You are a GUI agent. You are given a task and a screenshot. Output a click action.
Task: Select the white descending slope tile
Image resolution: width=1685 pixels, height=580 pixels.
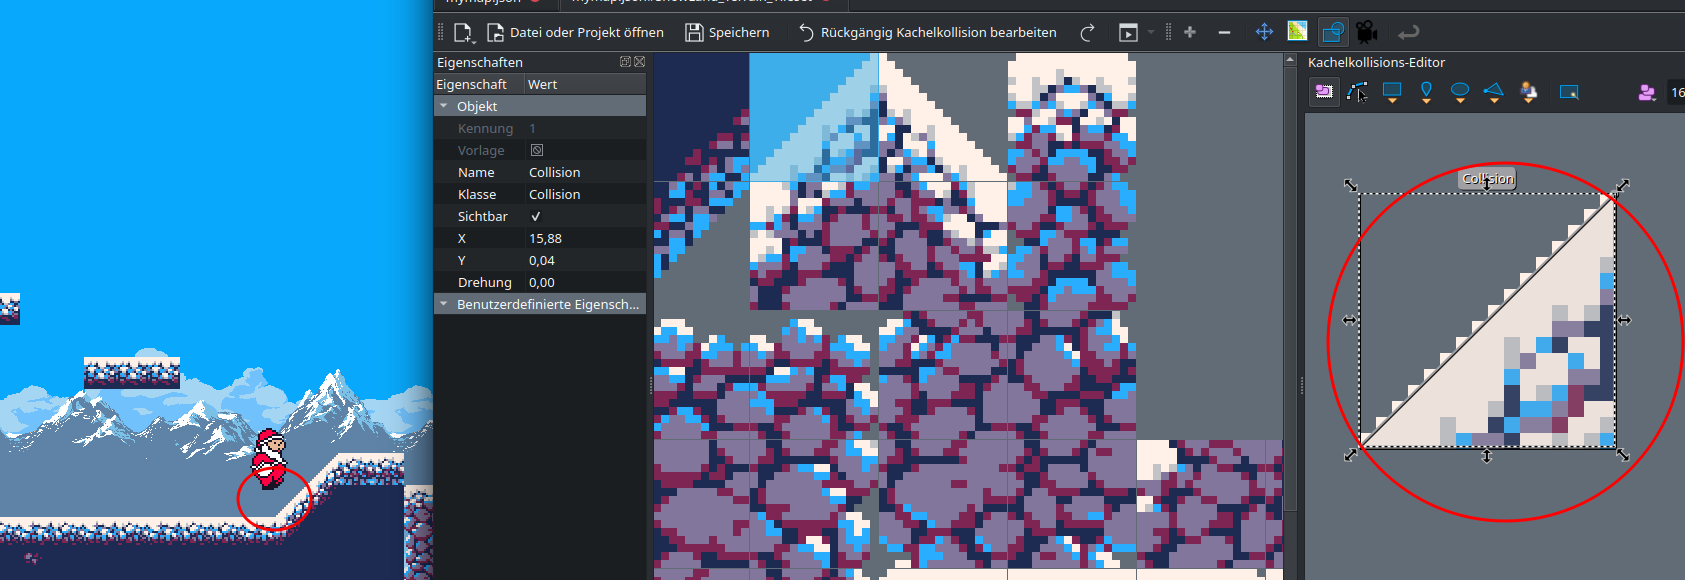coord(943,117)
